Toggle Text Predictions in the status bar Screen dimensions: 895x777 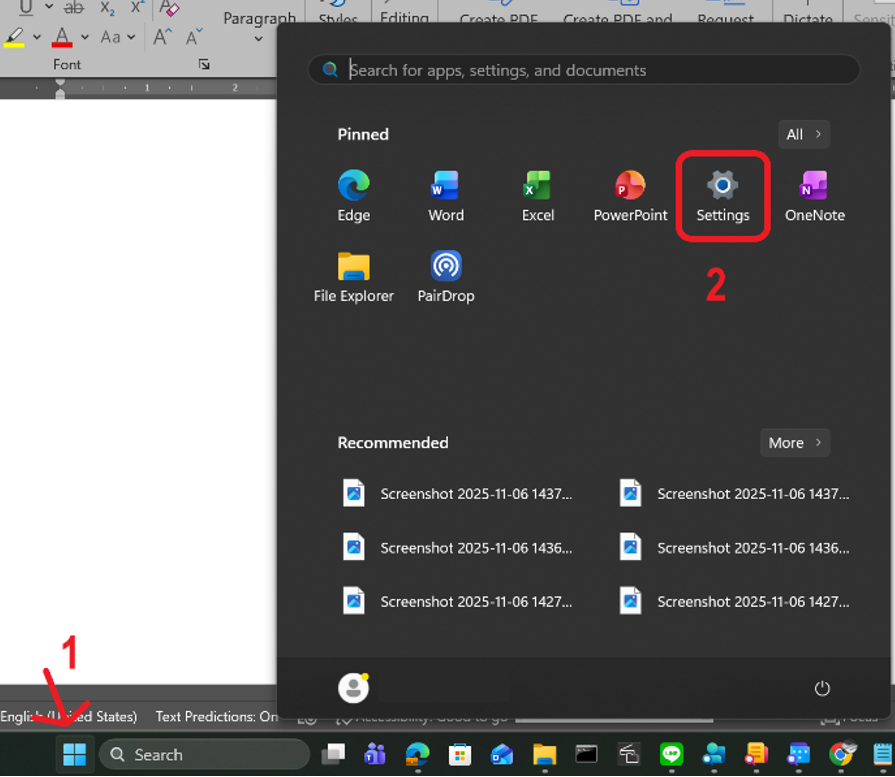click(x=216, y=716)
